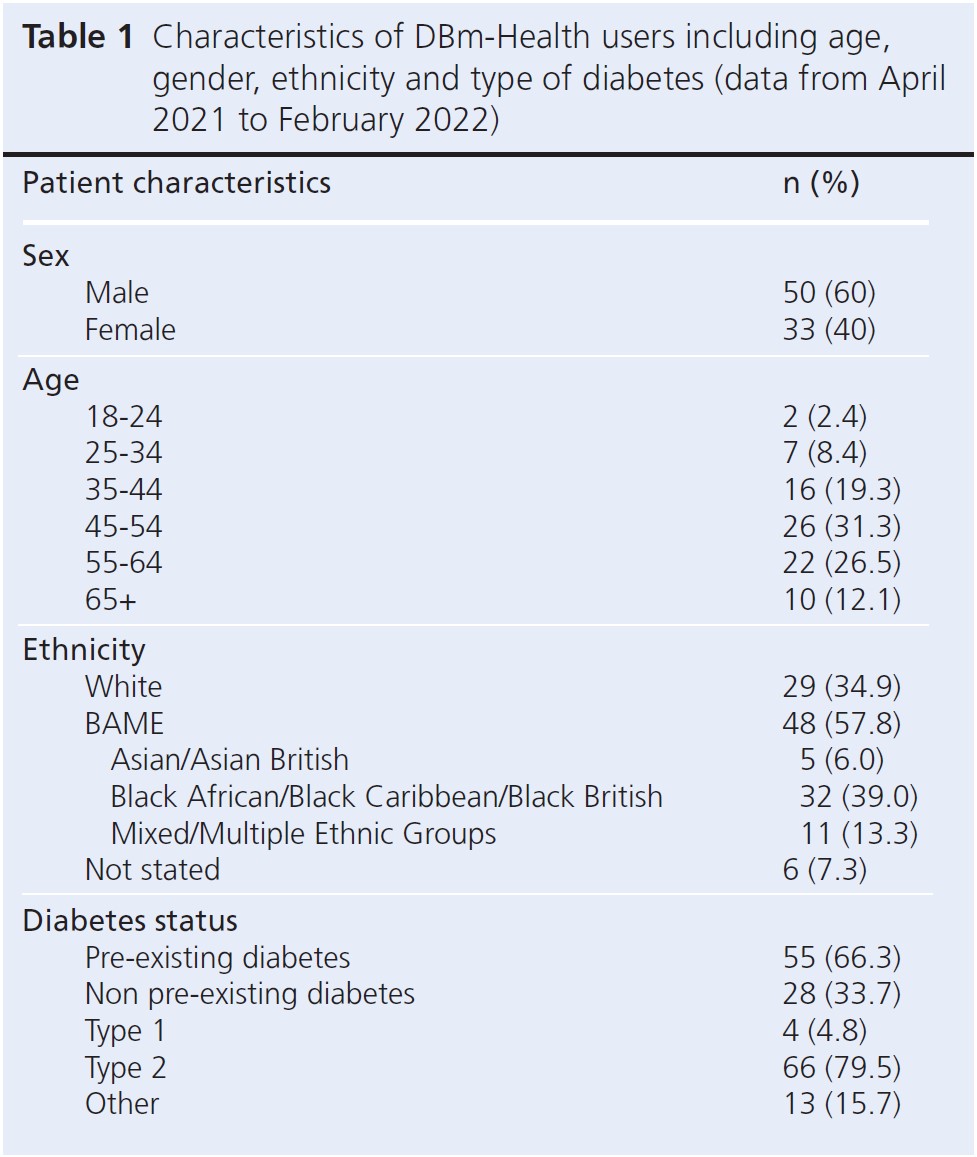Click the "Age" section heading

click(x=50, y=381)
